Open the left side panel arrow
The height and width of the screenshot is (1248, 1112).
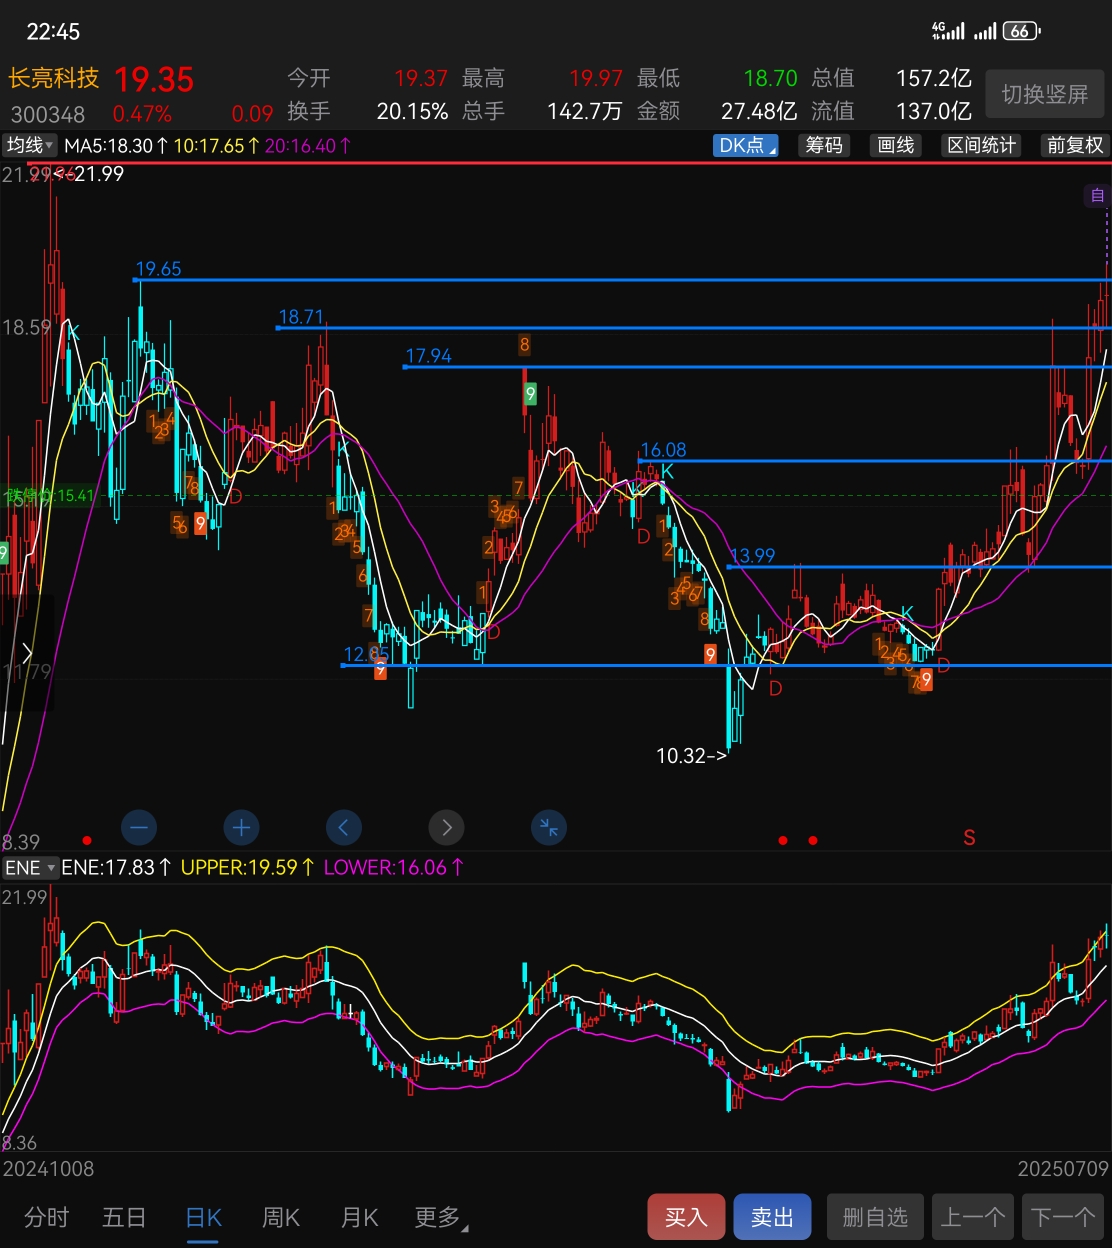(x=27, y=653)
